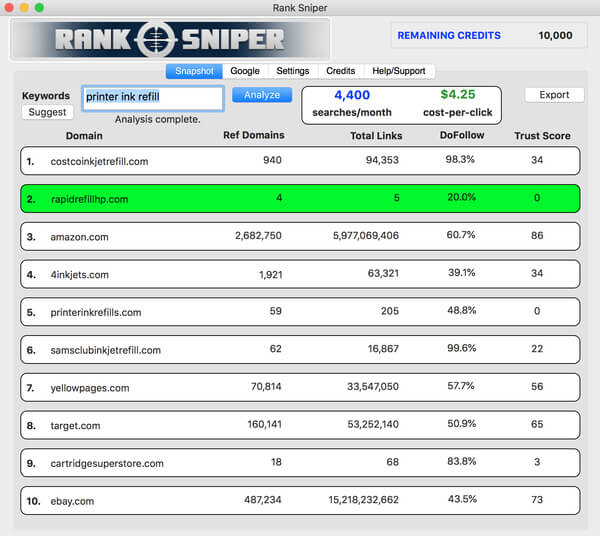Click ebay.com total links 15,218,232,662
Screen dimensions: 600x536
click(x=364, y=500)
